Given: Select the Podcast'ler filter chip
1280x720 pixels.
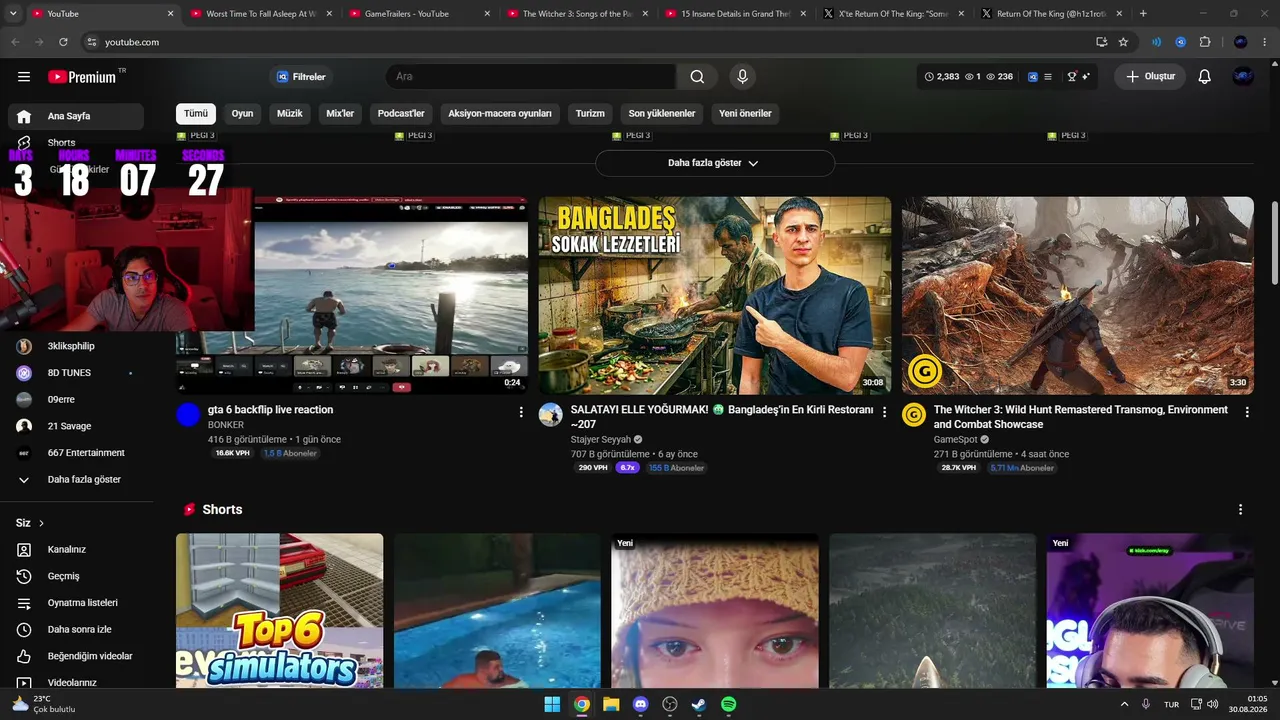Looking at the screenshot, I should pos(401,113).
